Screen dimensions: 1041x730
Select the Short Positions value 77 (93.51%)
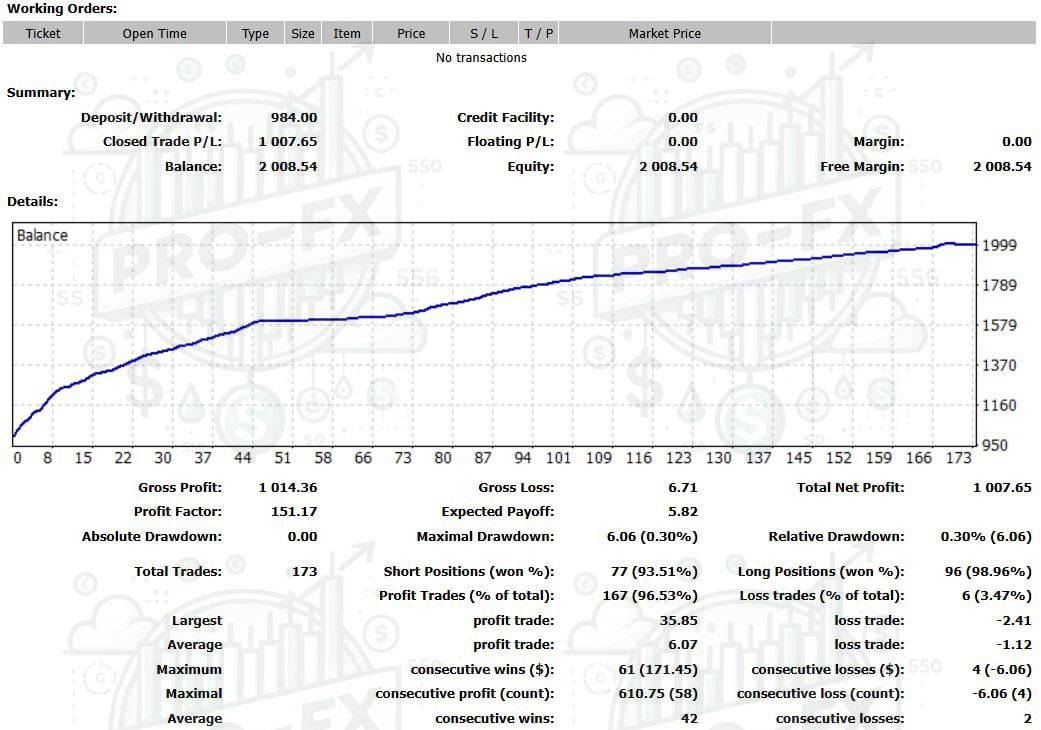pyautogui.click(x=654, y=571)
